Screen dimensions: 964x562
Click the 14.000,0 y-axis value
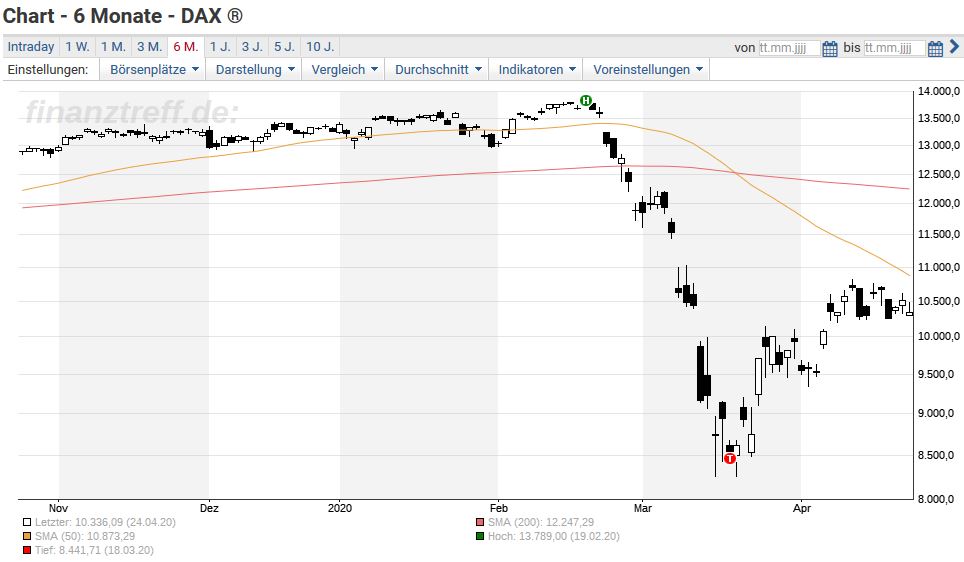pyautogui.click(x=938, y=92)
